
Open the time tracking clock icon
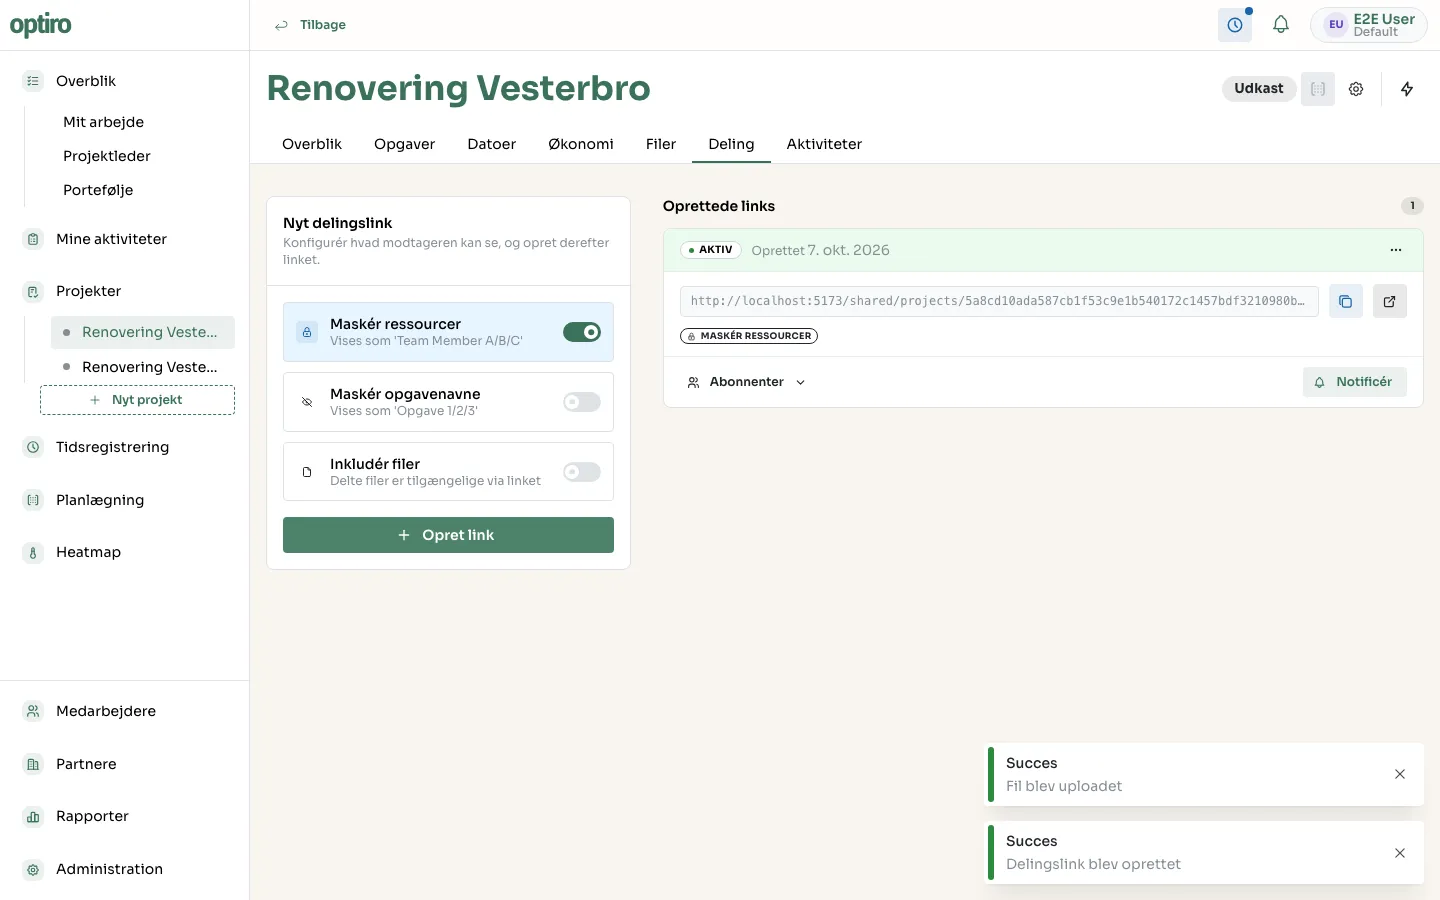pyautogui.click(x=1235, y=25)
